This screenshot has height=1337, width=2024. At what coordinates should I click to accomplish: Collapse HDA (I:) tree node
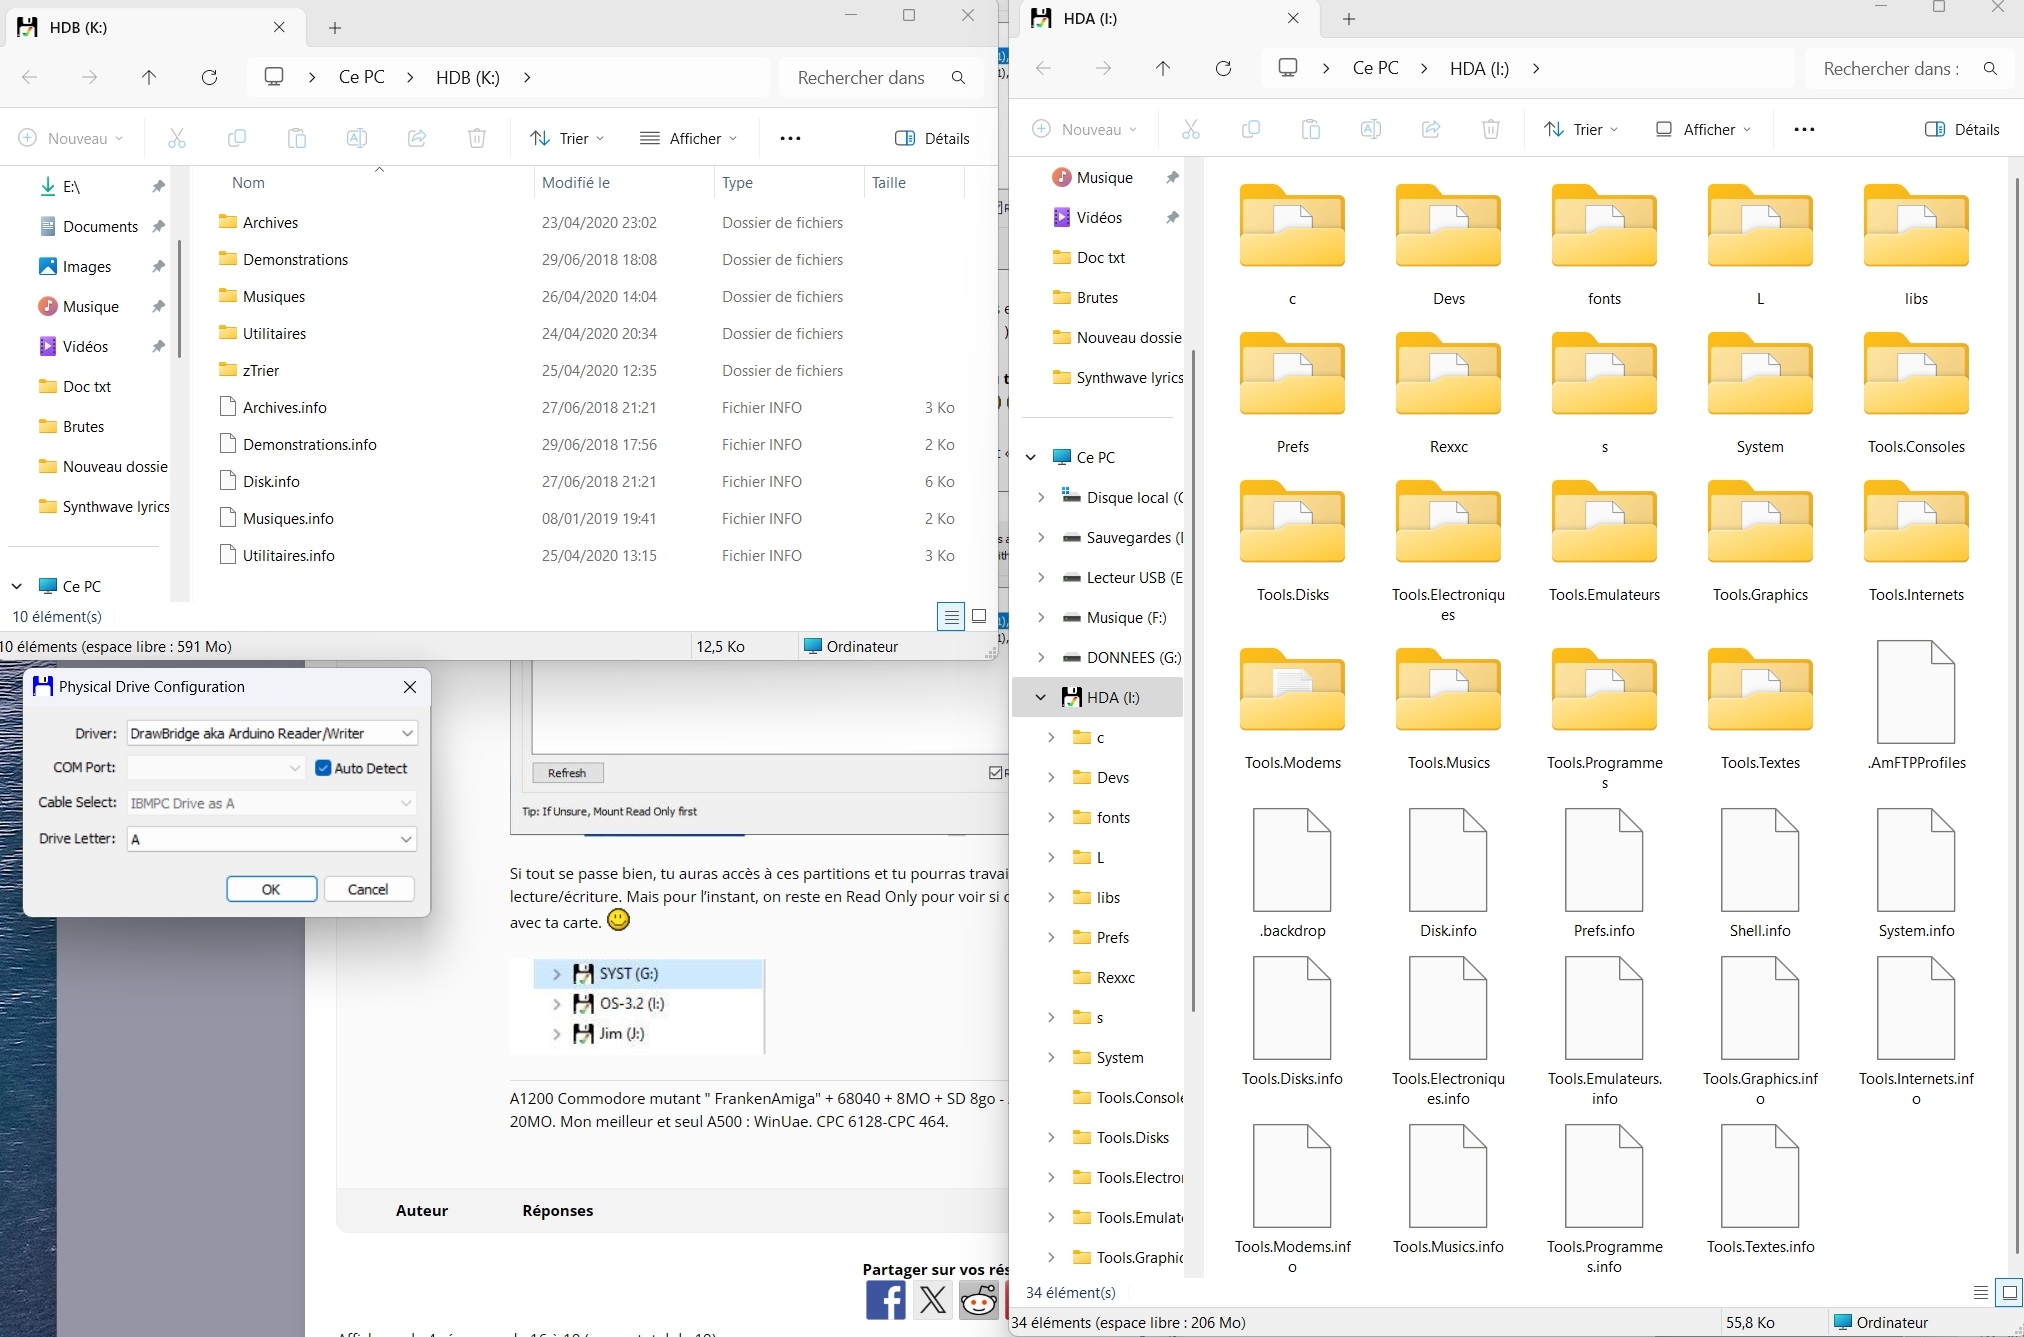click(1040, 697)
